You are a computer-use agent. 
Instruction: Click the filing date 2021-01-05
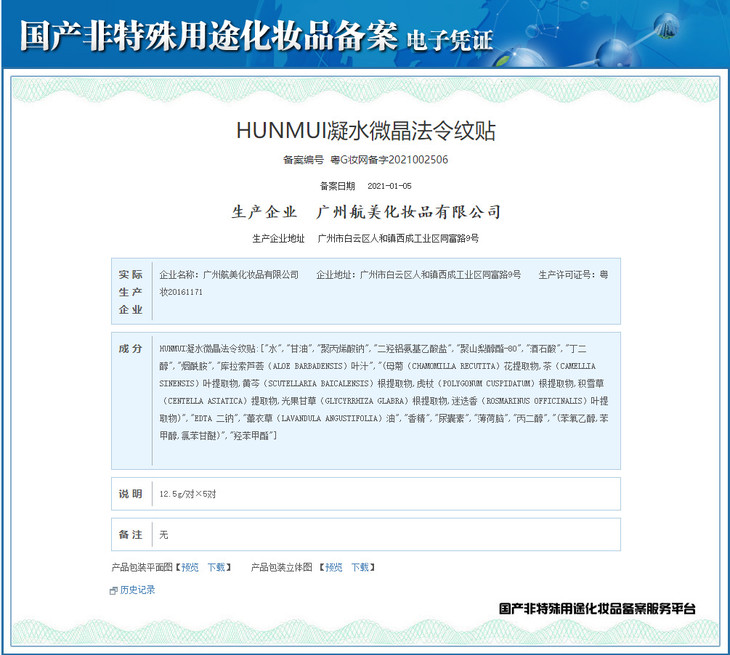pos(389,186)
